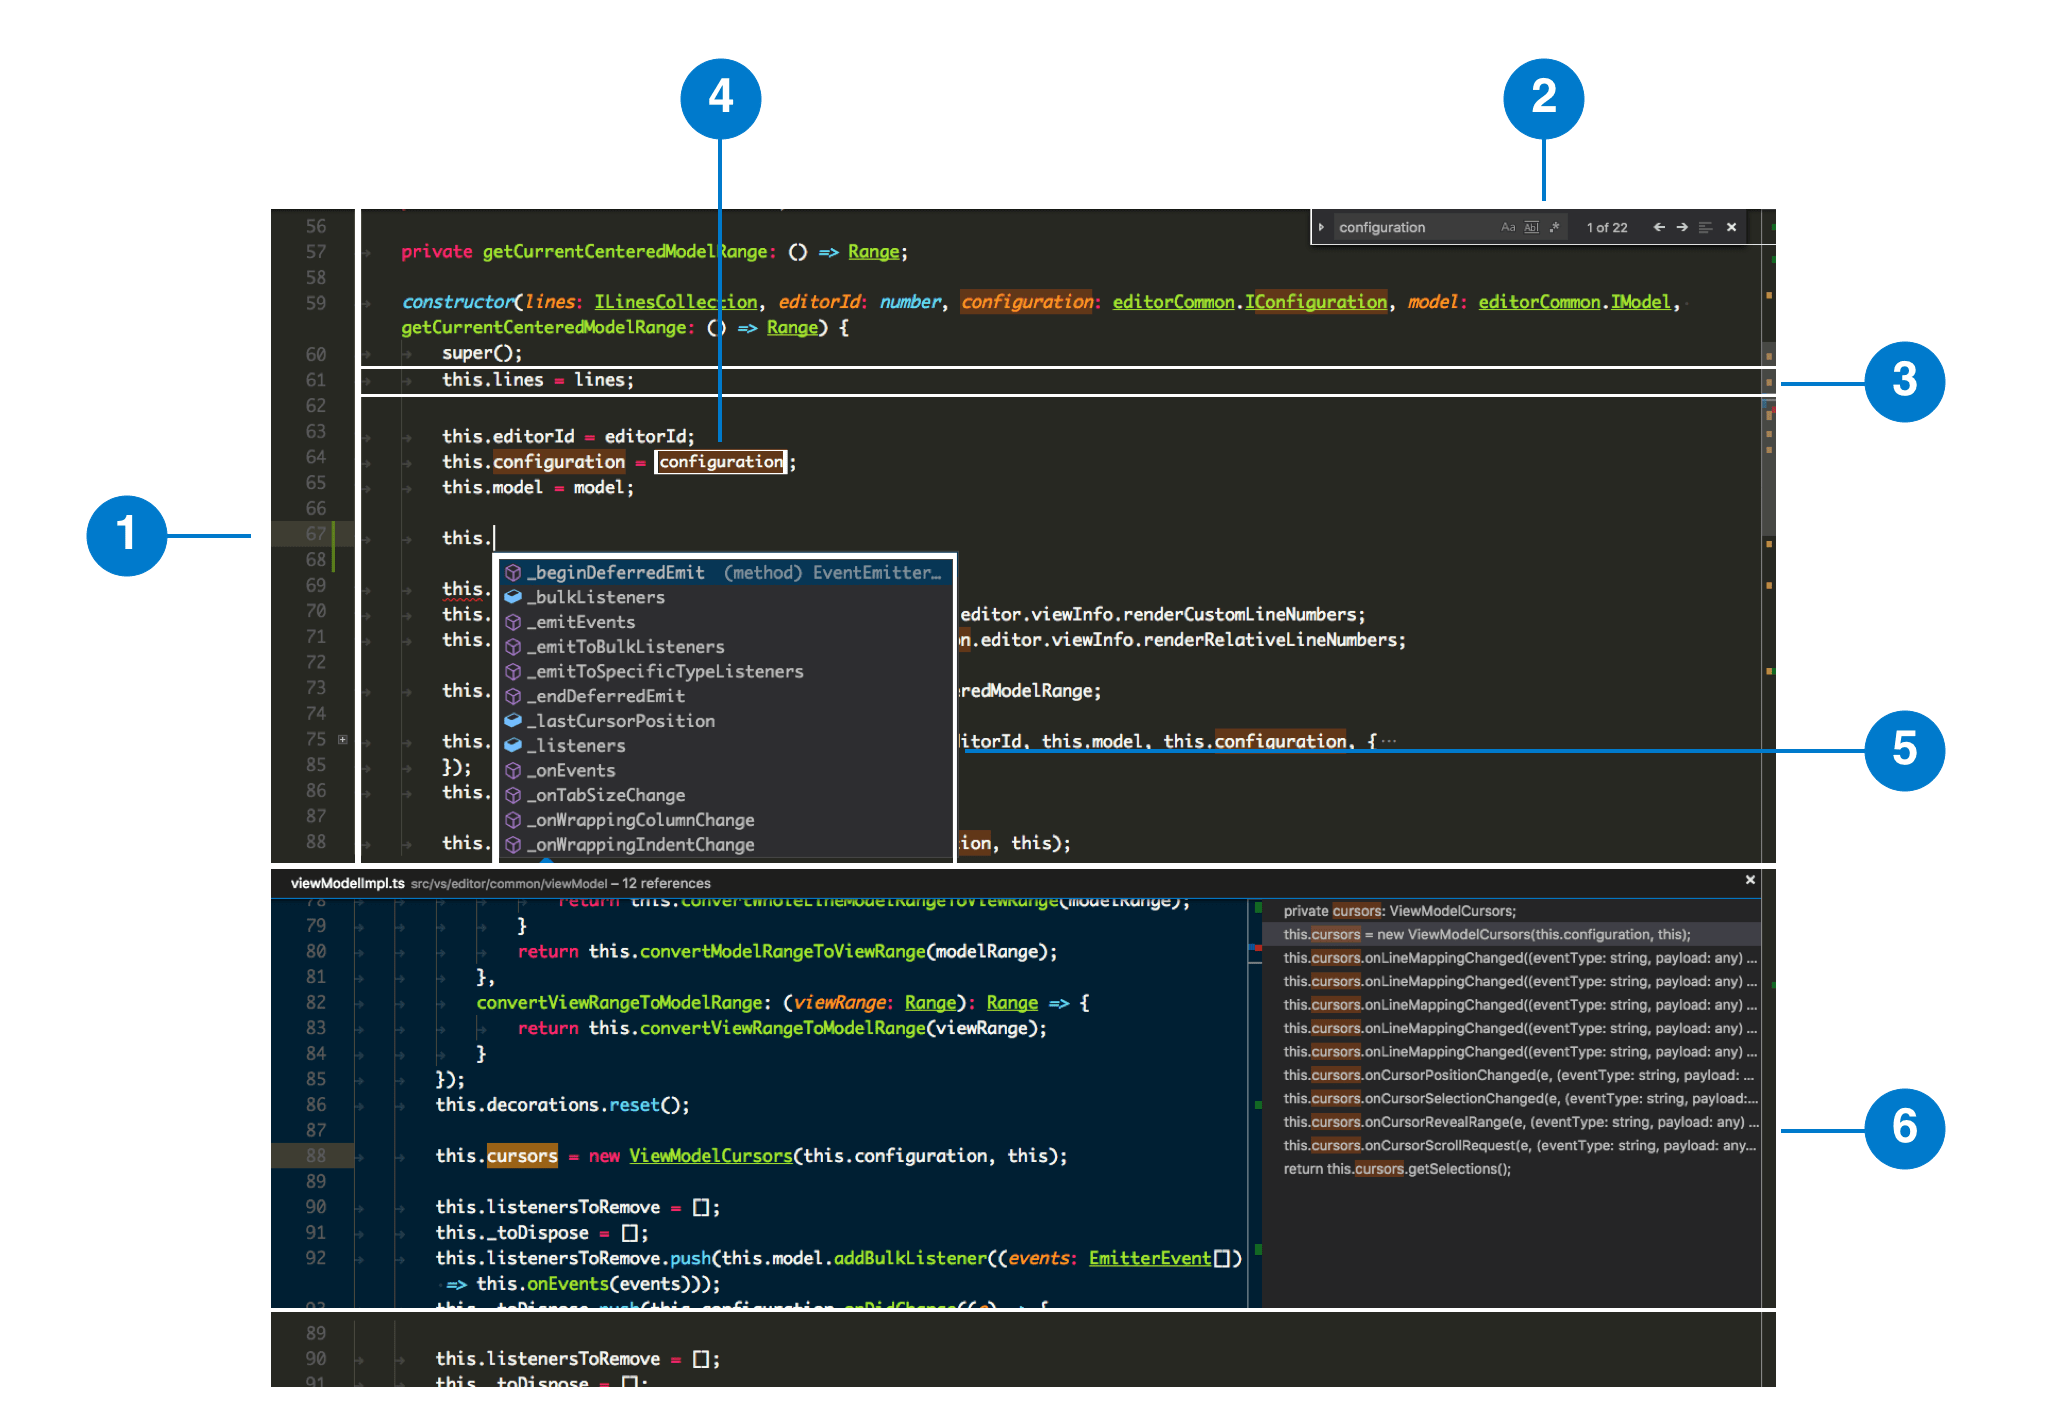Click Find in Selection icon

click(x=1706, y=228)
